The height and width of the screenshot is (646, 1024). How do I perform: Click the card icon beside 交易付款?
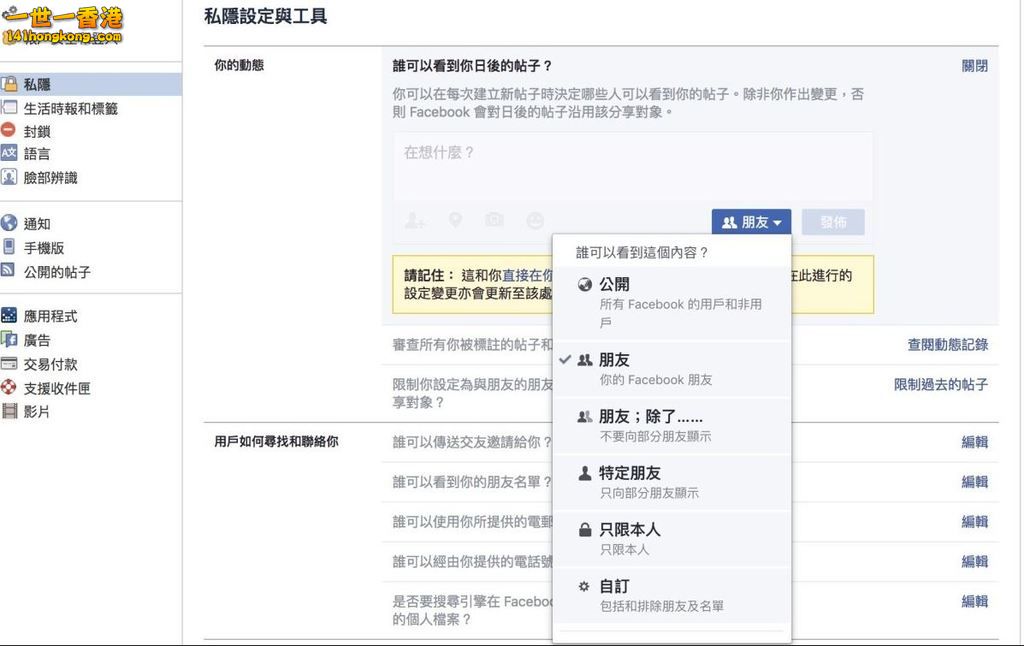[9, 363]
